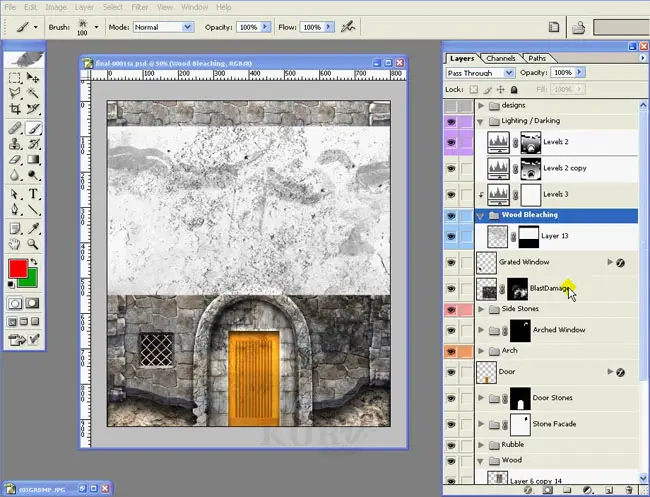Enable airbrush option in options bar

pos(348,27)
